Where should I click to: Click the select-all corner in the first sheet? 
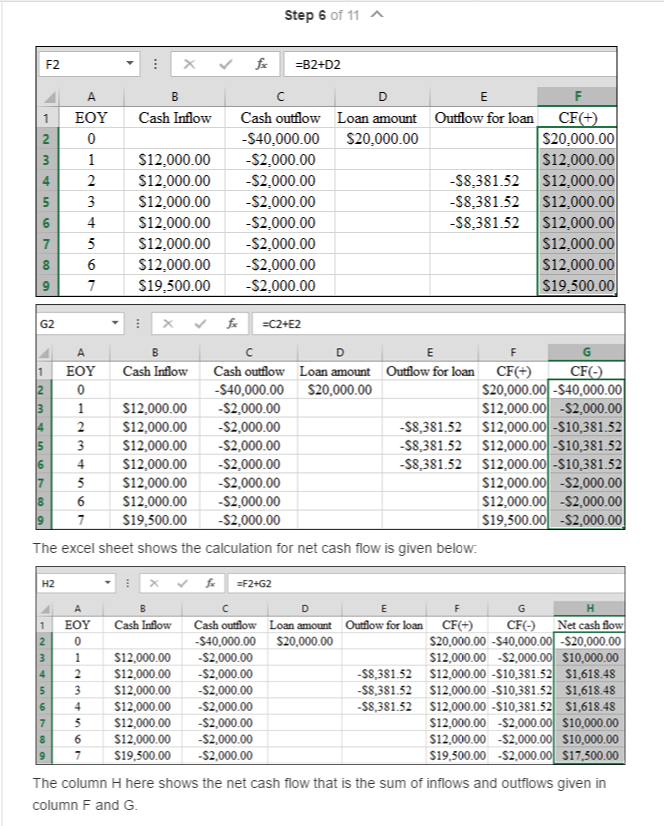(x=49, y=97)
